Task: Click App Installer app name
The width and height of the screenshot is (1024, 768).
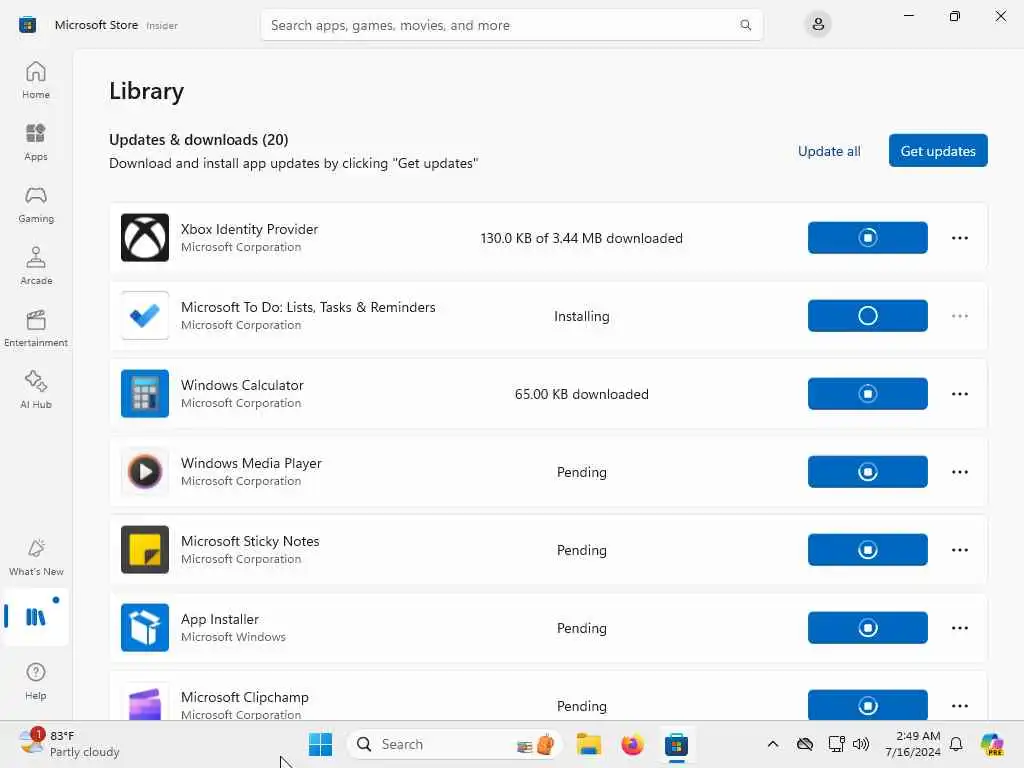Action: pos(219,619)
